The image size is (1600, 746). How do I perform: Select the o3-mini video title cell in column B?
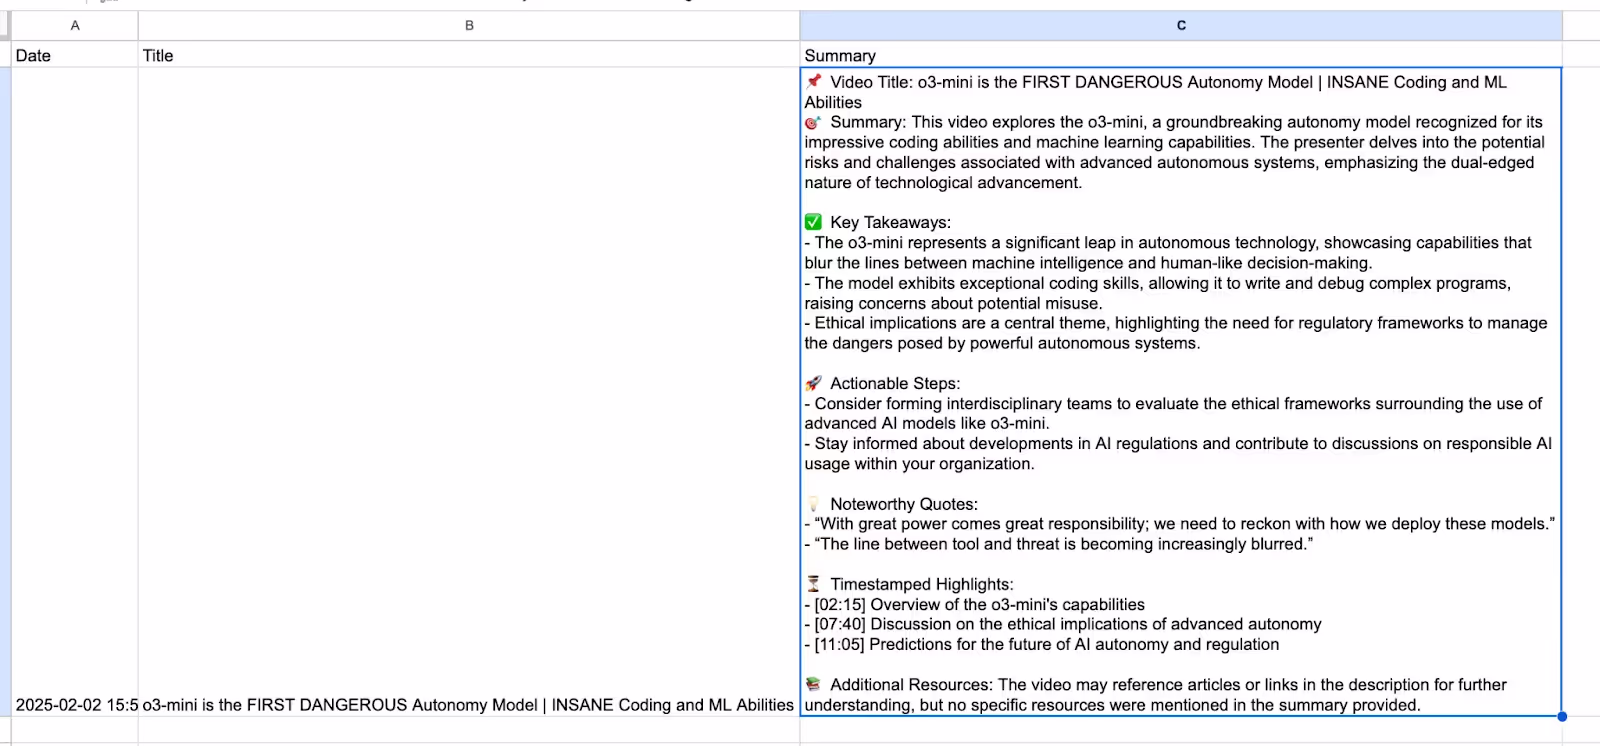coord(469,392)
